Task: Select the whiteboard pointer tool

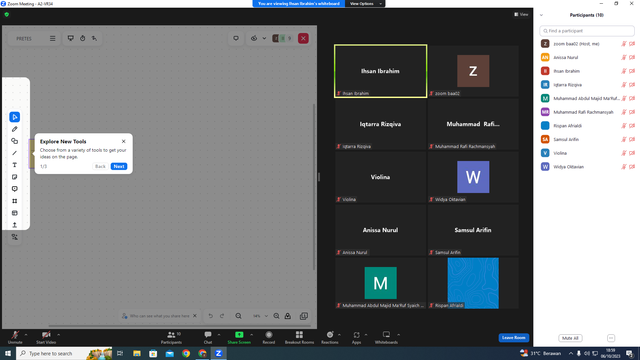Action: (15, 117)
